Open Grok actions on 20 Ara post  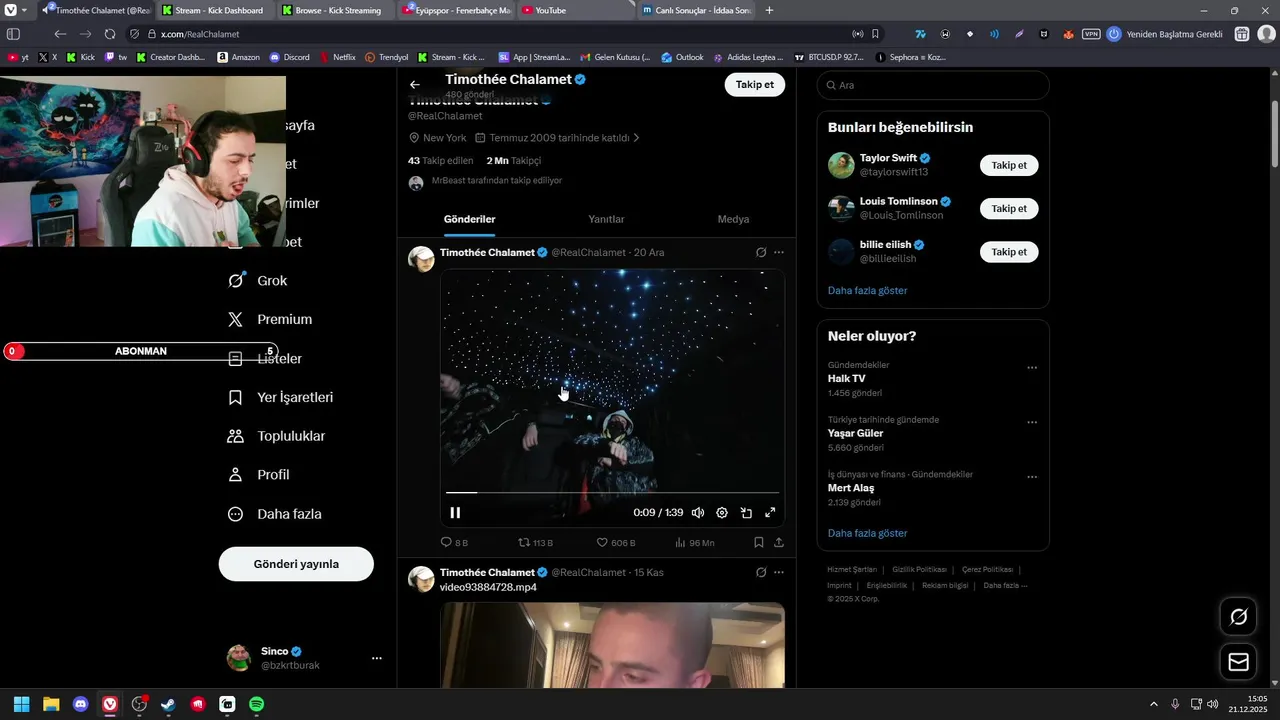click(761, 253)
